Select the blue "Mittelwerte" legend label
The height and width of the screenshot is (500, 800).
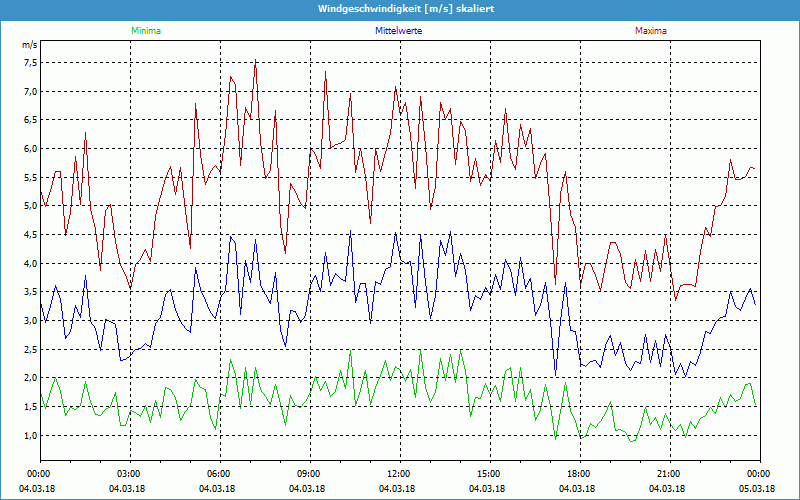(x=399, y=31)
